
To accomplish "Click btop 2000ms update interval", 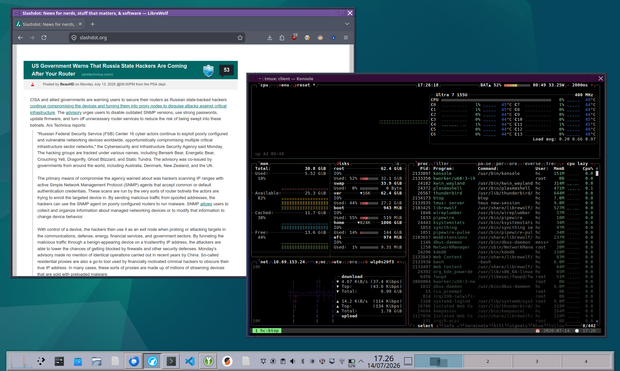I will coord(580,85).
